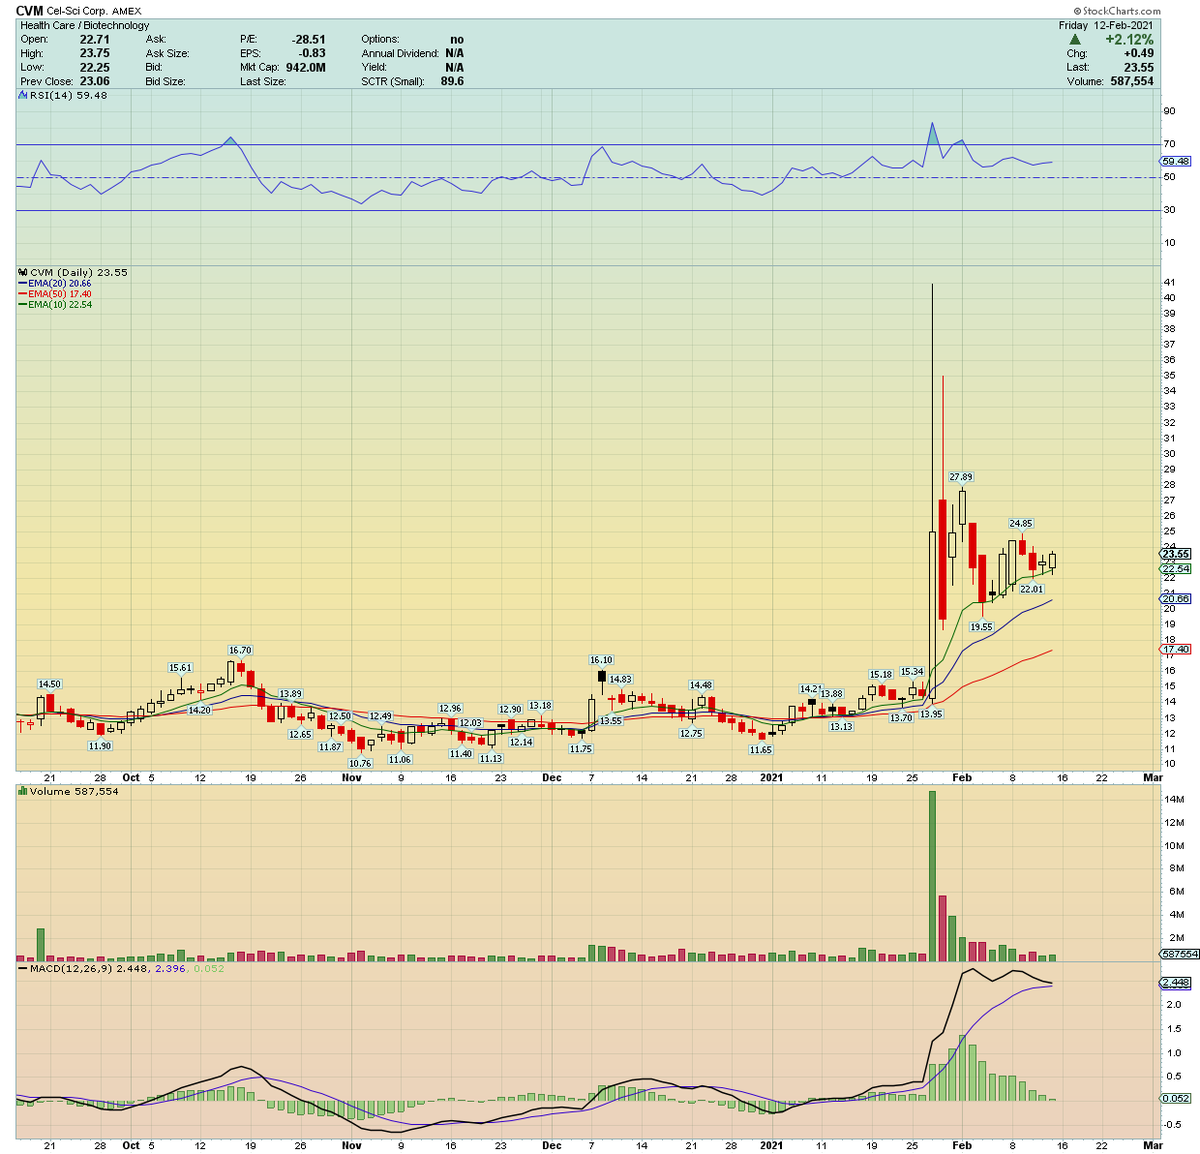Click the 16.70 October peak annotation
This screenshot has width=1200, height=1154.
(x=240, y=650)
